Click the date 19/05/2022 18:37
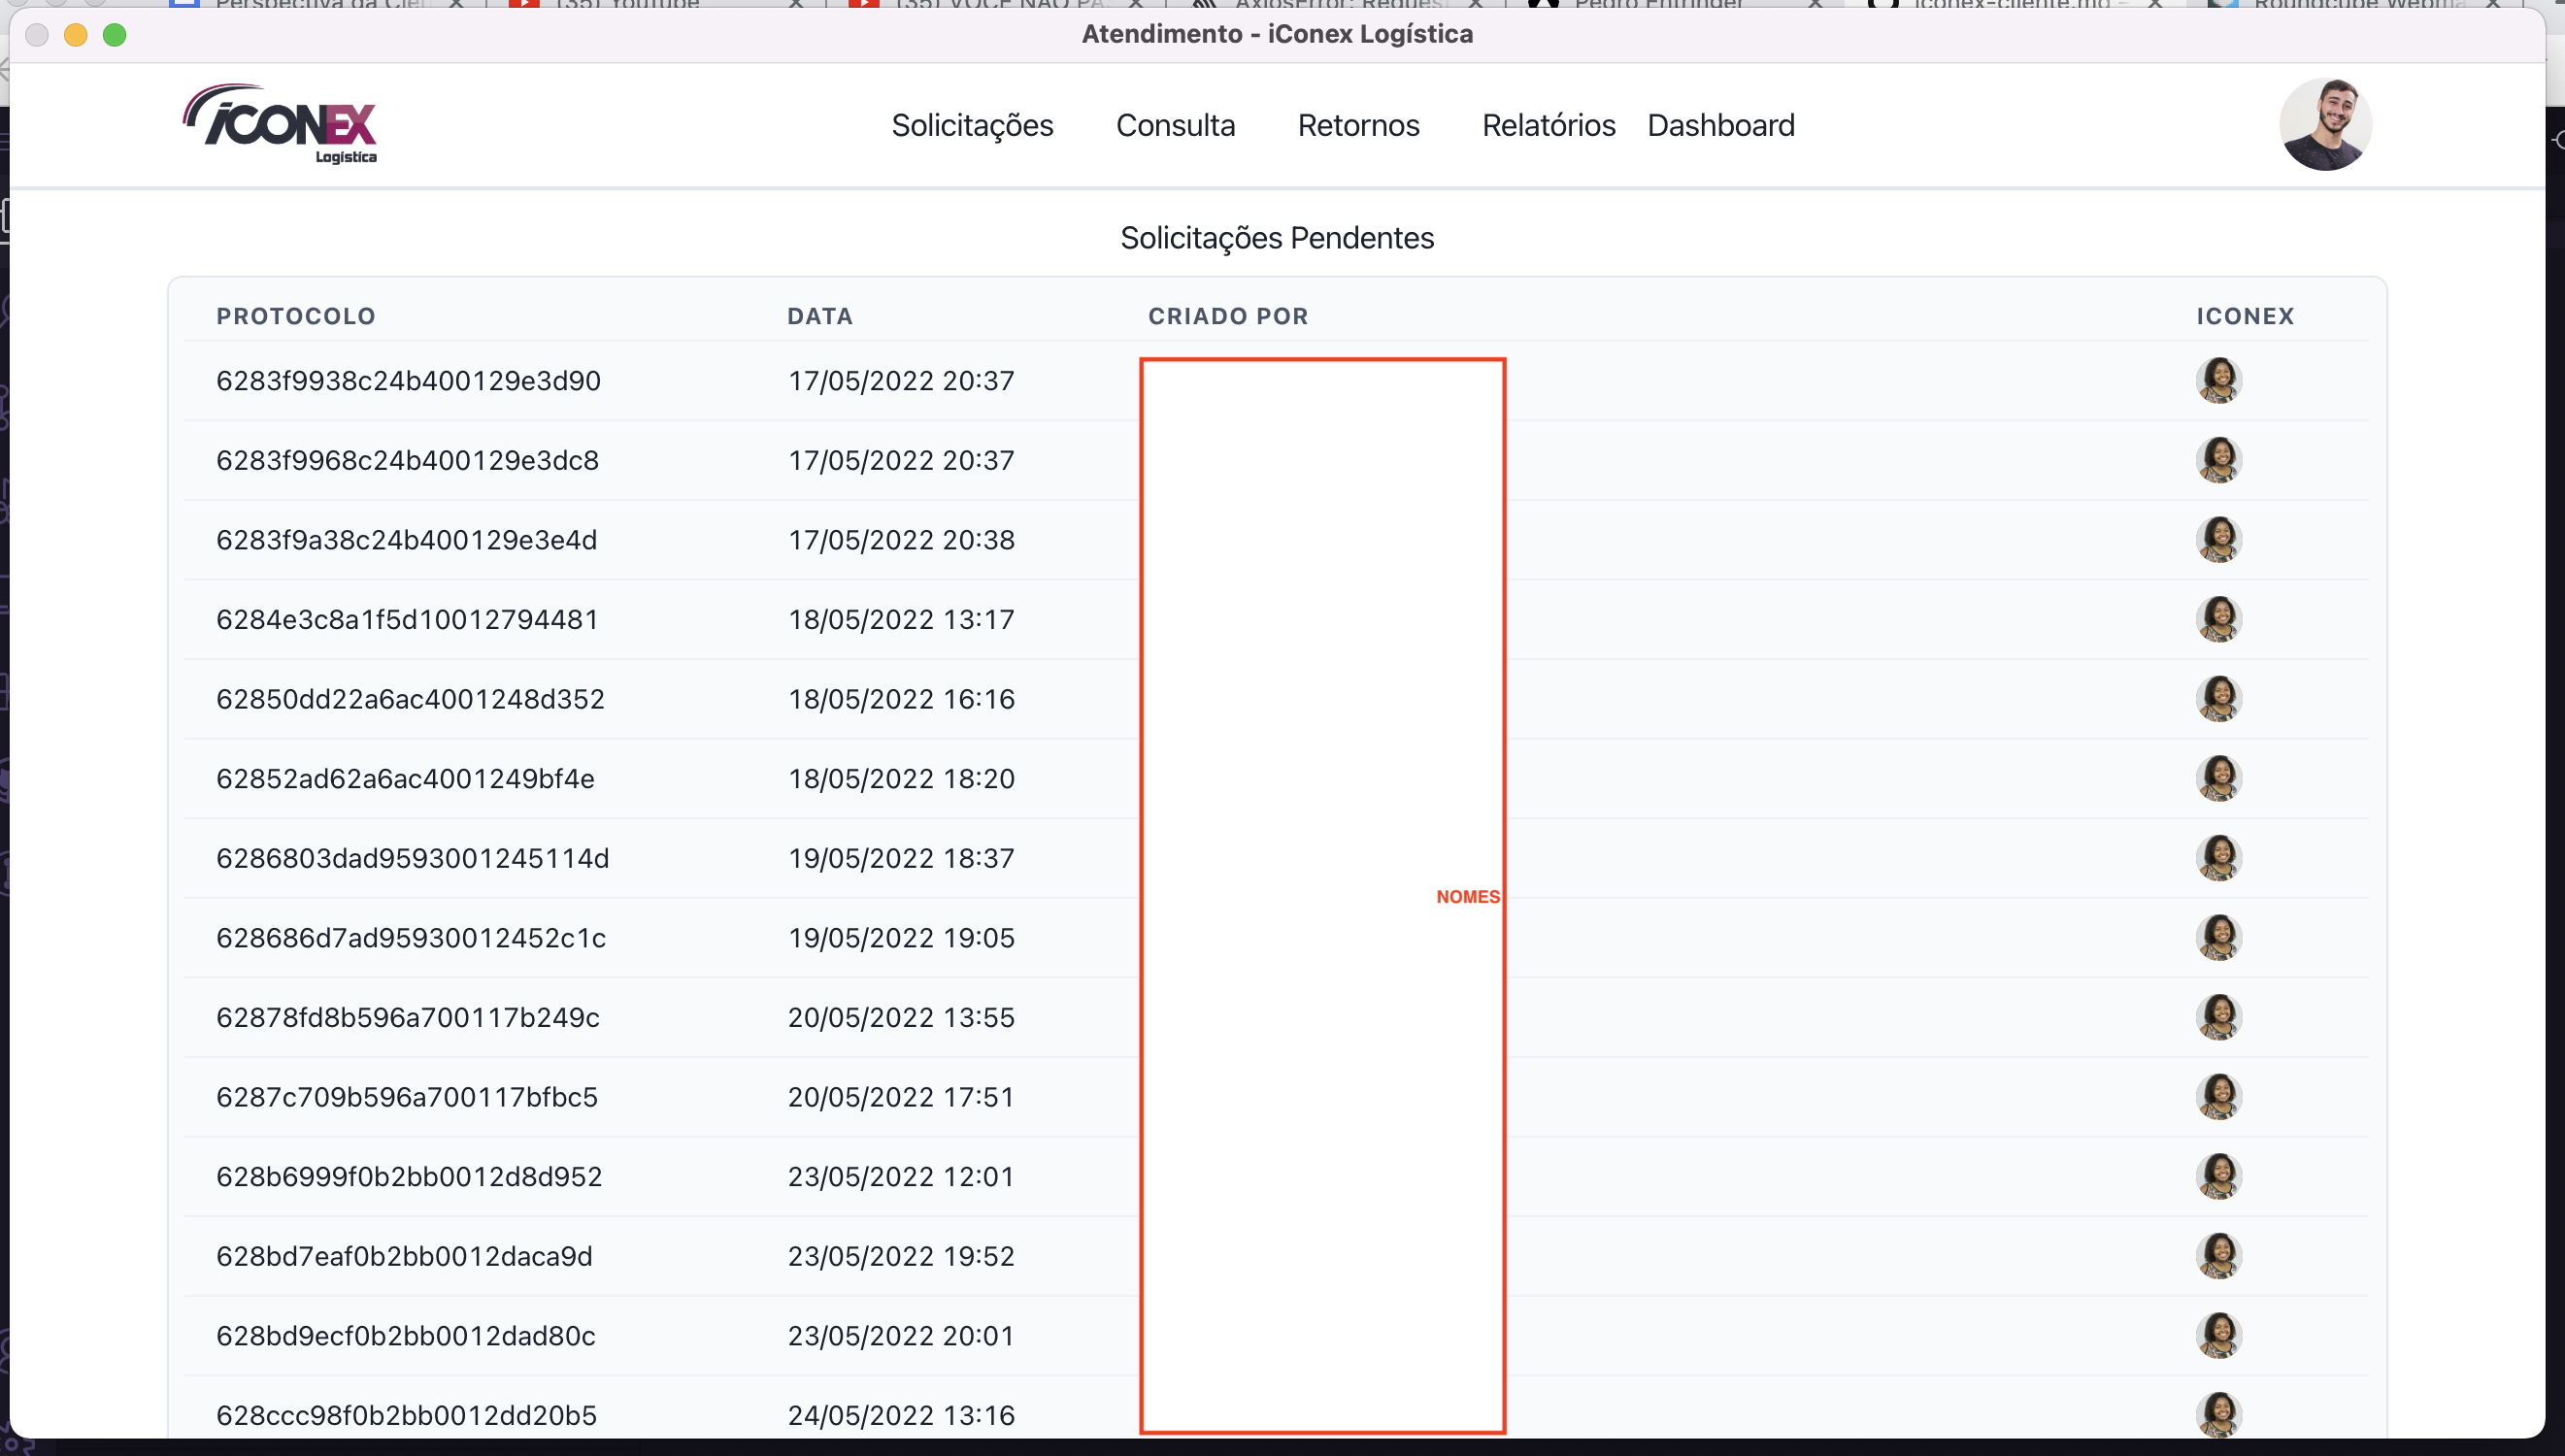The height and width of the screenshot is (1456, 2565). (x=901, y=858)
